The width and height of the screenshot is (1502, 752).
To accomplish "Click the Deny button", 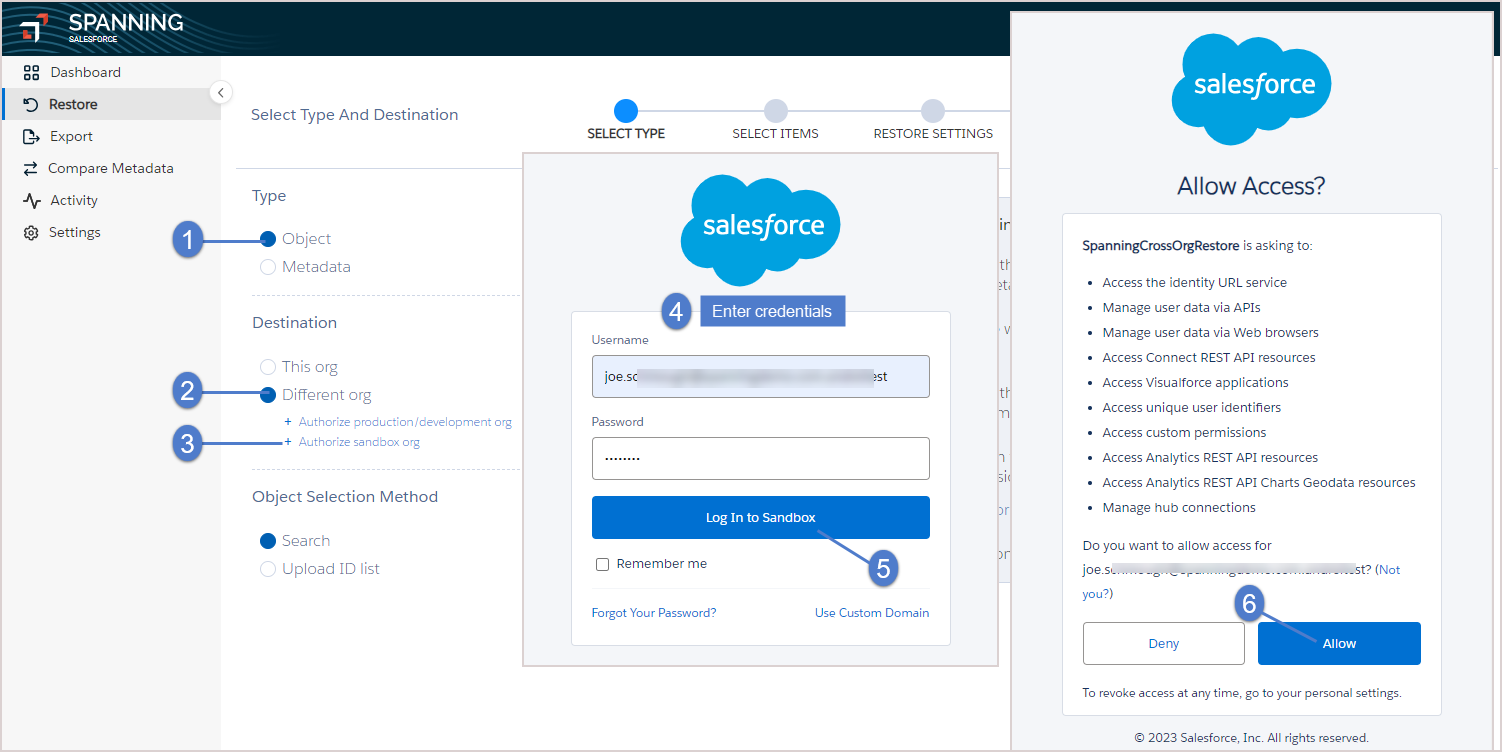I will (1164, 643).
